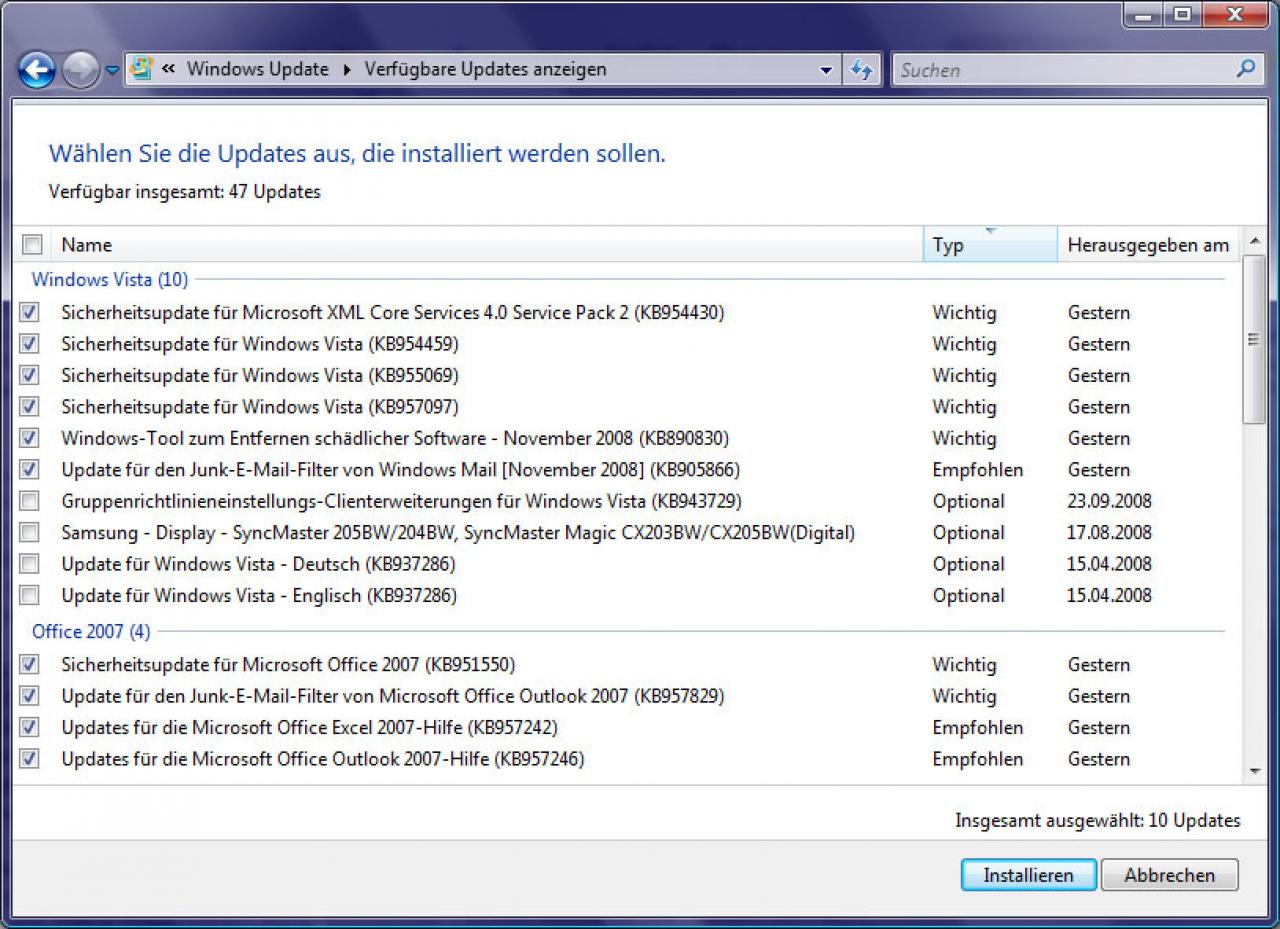Screen dimensions: 1280x929
Task: Minimize the Windows Update window
Action: (x=1145, y=14)
